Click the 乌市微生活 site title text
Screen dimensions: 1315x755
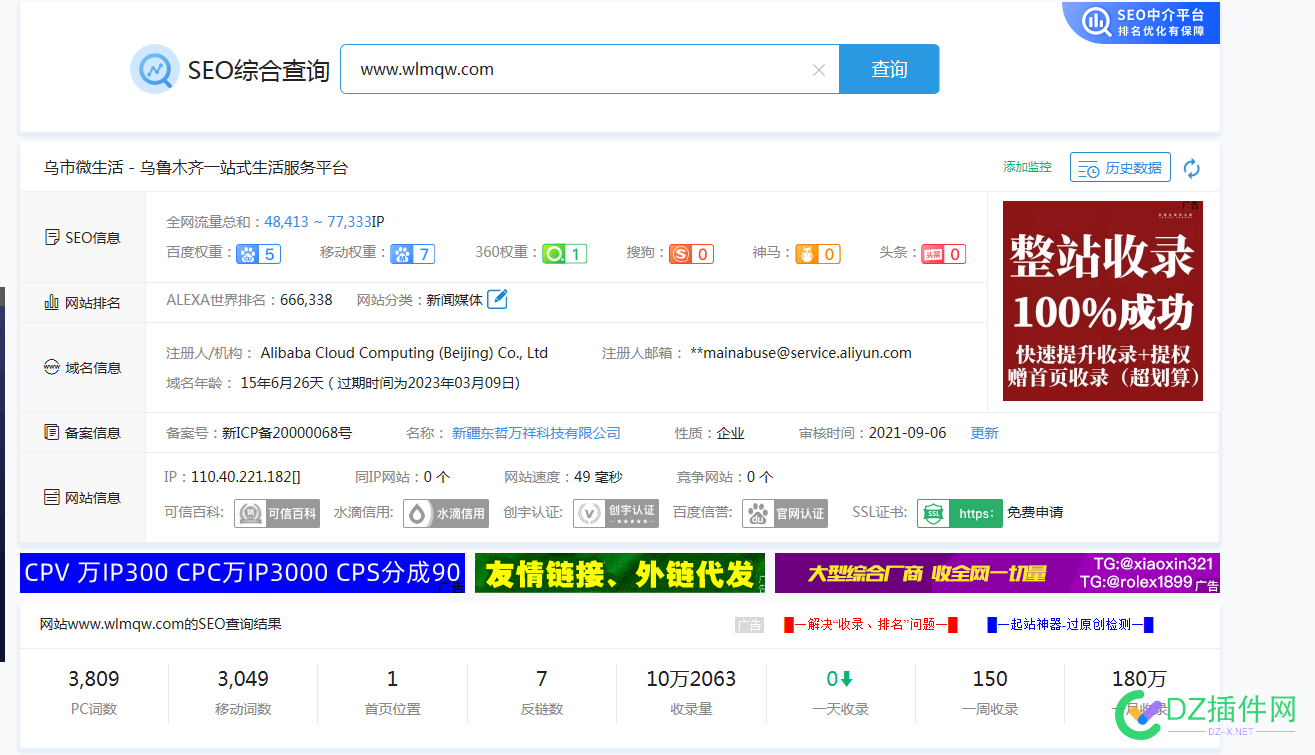(195, 168)
